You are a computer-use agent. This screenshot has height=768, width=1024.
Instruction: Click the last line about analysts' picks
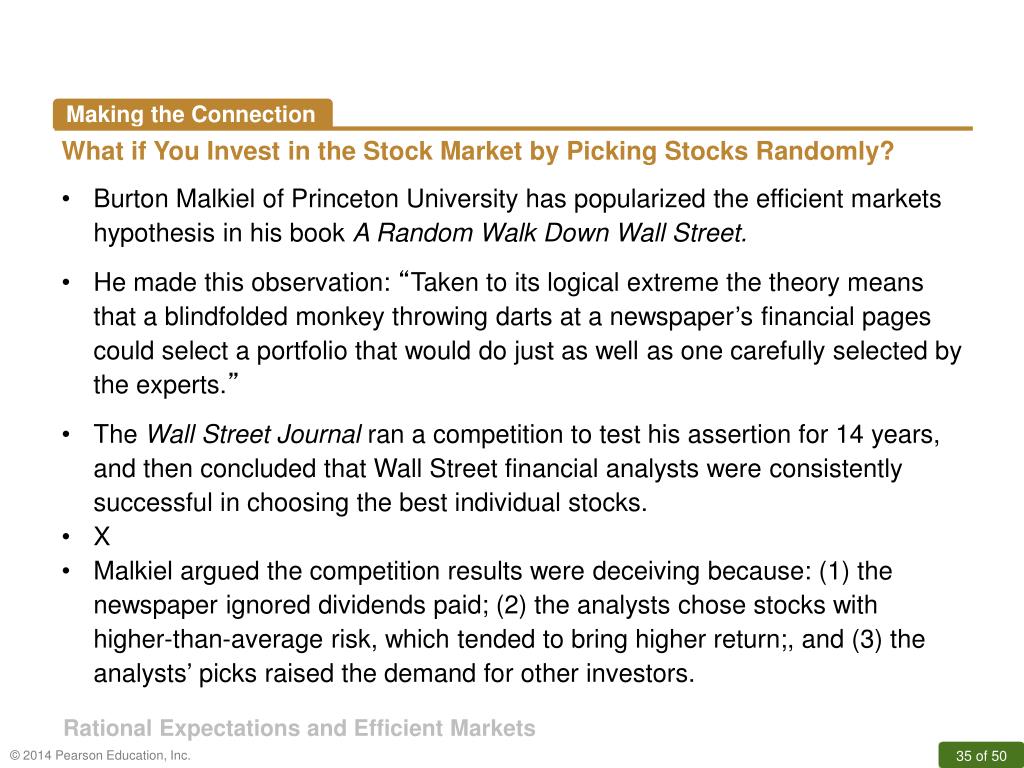[394, 673]
